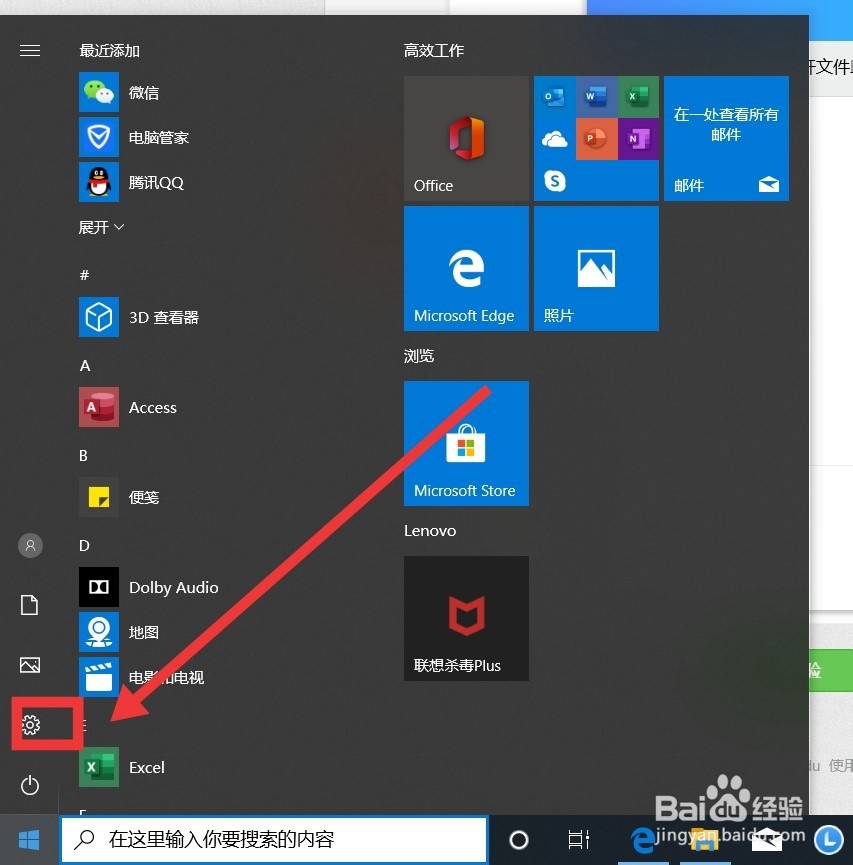Launch Dolby Audio app
This screenshot has height=865, width=853.
point(99,587)
